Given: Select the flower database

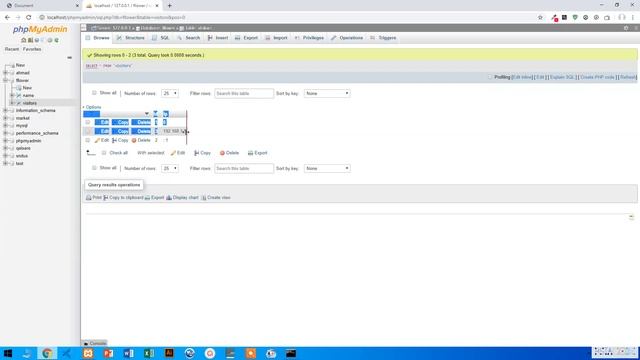Looking at the screenshot, I should coord(22,80).
